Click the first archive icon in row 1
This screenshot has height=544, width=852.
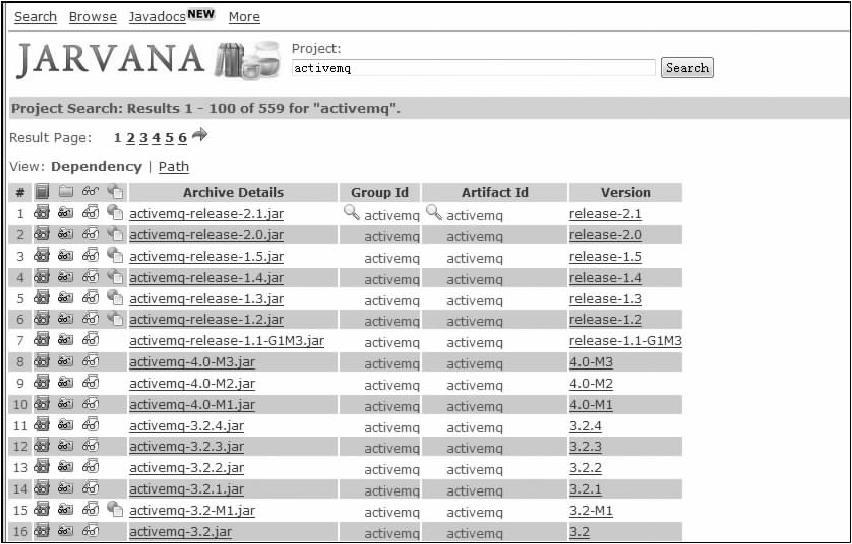point(42,213)
